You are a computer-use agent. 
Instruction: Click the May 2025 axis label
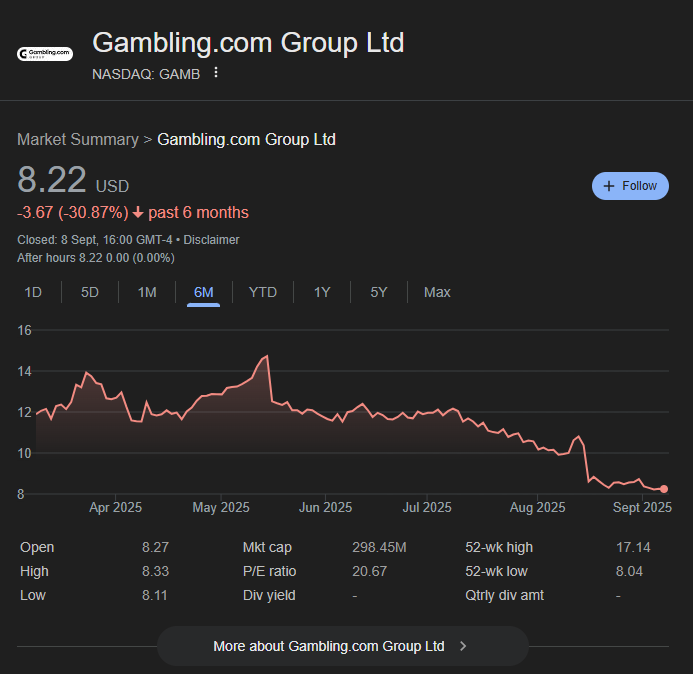click(x=221, y=507)
